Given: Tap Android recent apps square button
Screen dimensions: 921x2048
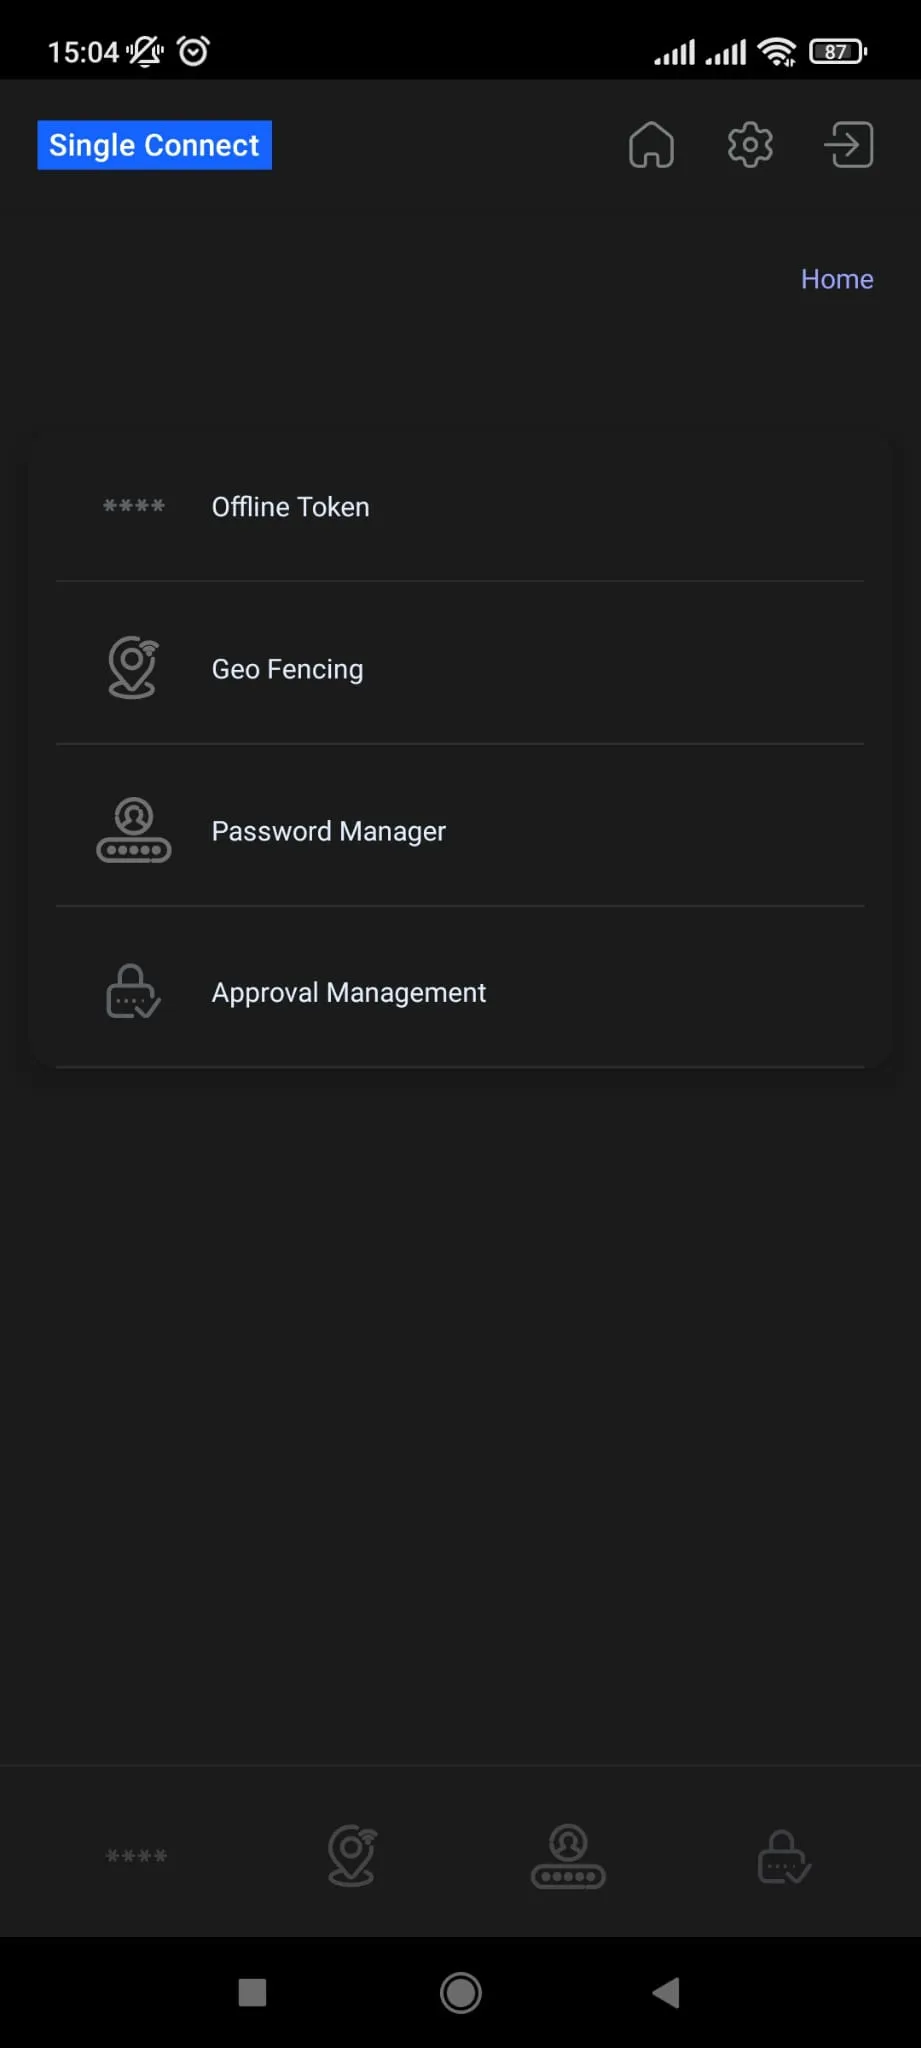Looking at the screenshot, I should click(x=252, y=1992).
